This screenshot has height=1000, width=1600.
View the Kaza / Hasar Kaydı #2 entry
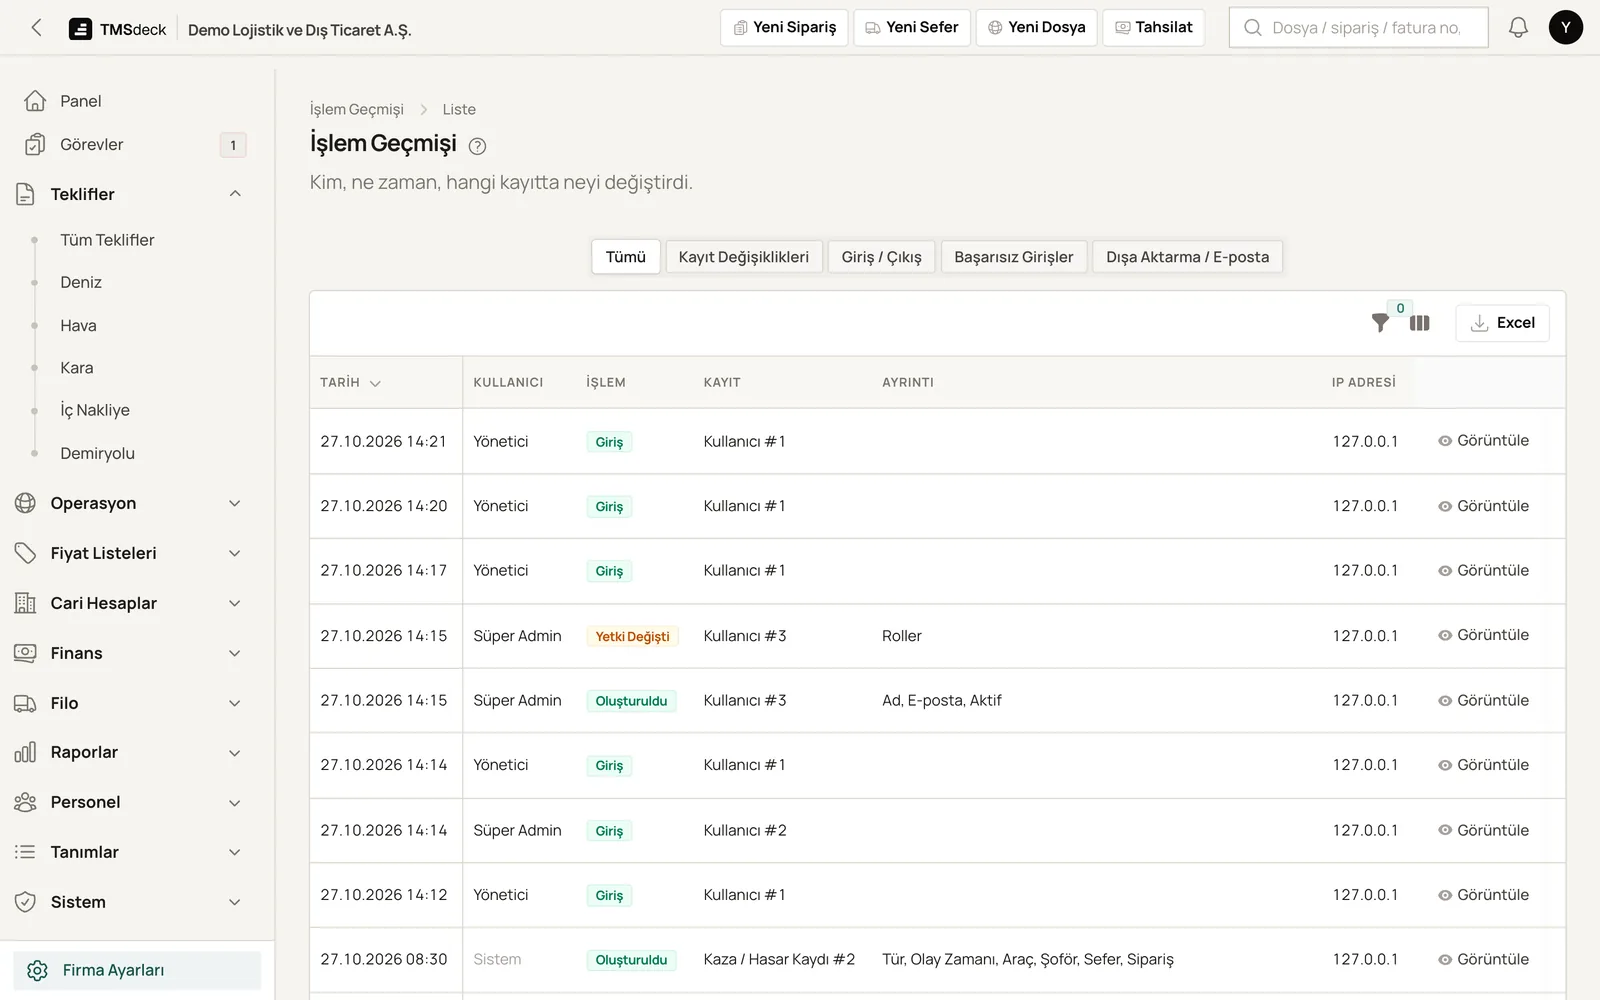pyautogui.click(x=1483, y=959)
